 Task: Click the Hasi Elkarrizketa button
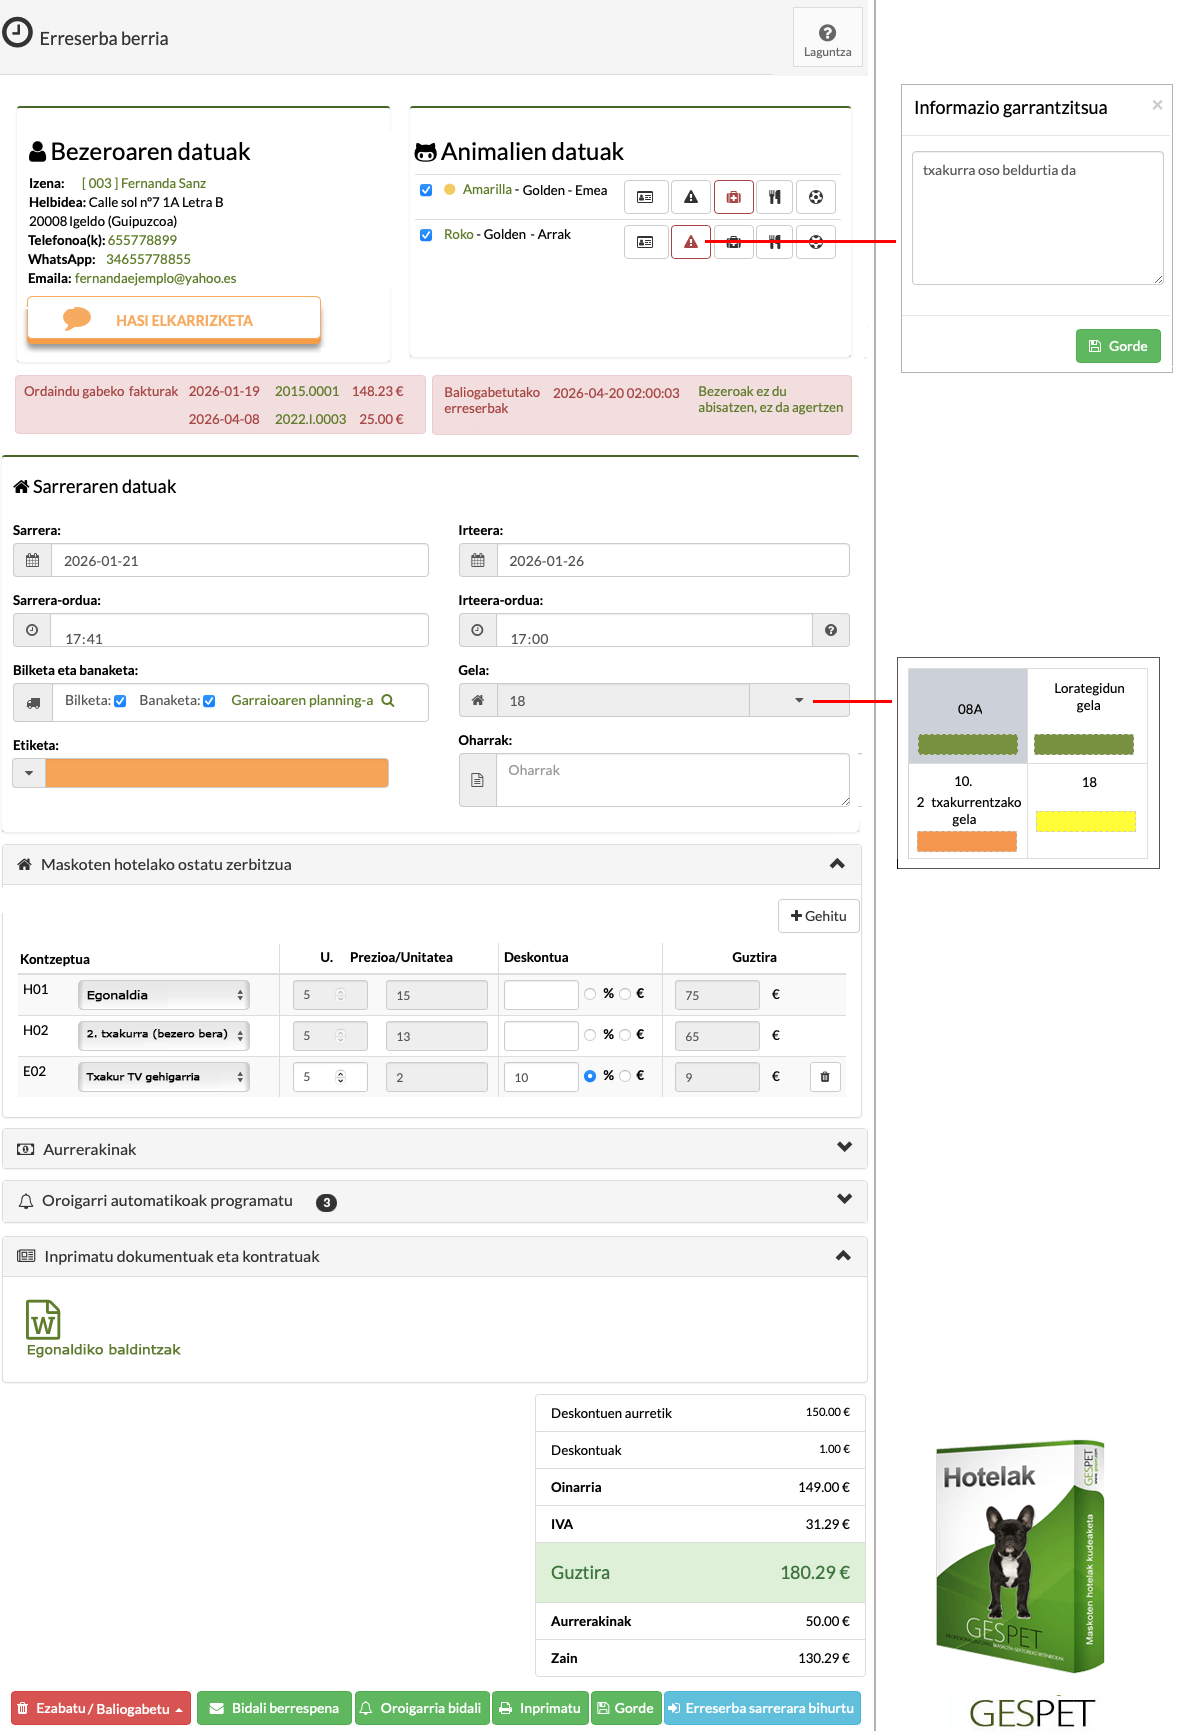[x=174, y=320]
